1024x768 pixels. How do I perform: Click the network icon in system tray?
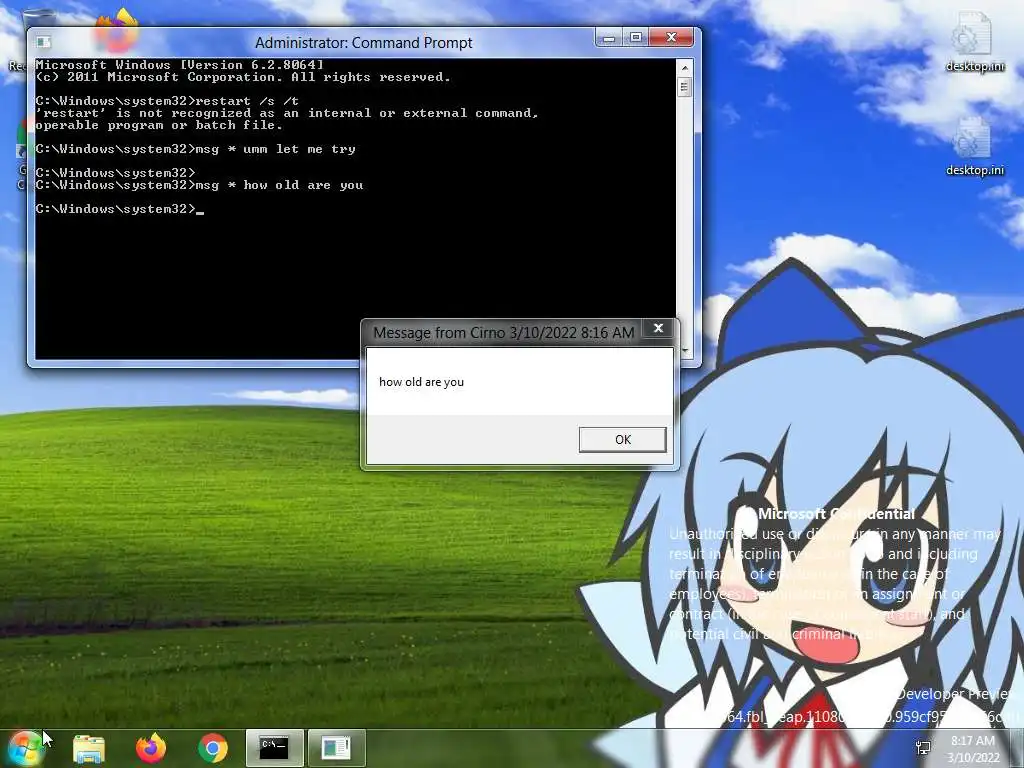pos(923,748)
